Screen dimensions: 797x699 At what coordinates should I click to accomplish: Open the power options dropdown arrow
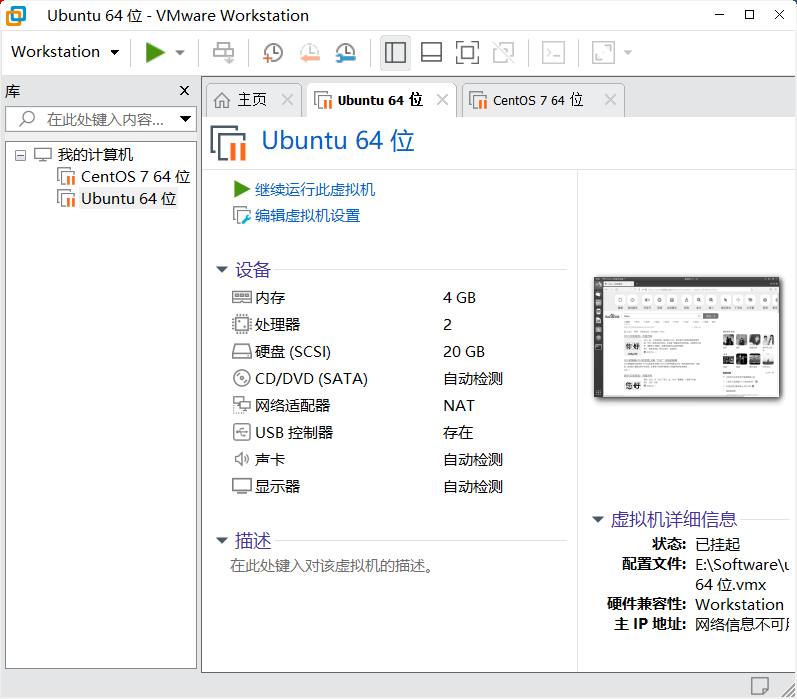coord(180,52)
